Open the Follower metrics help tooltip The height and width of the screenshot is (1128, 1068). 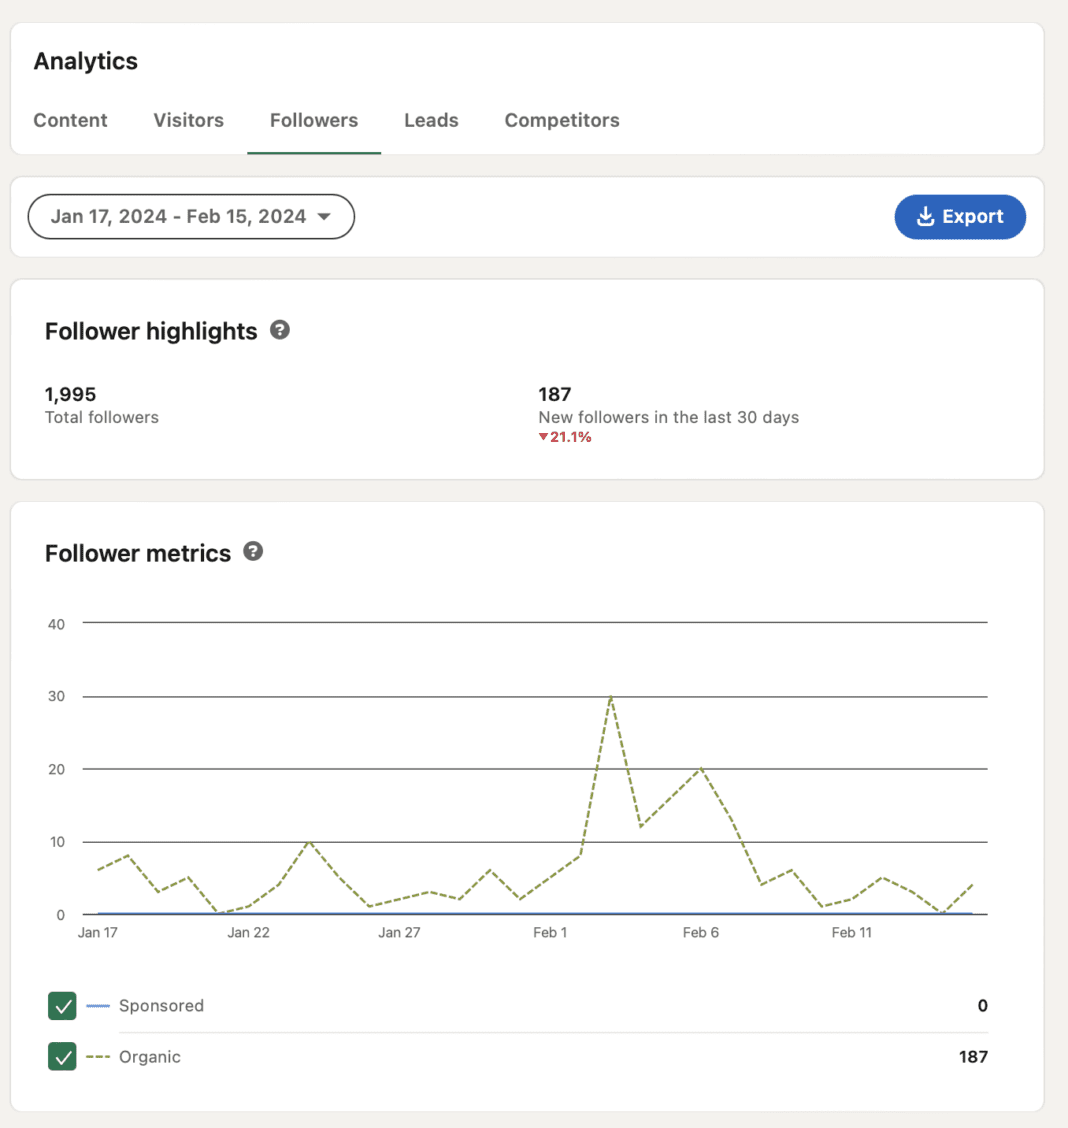(x=253, y=551)
